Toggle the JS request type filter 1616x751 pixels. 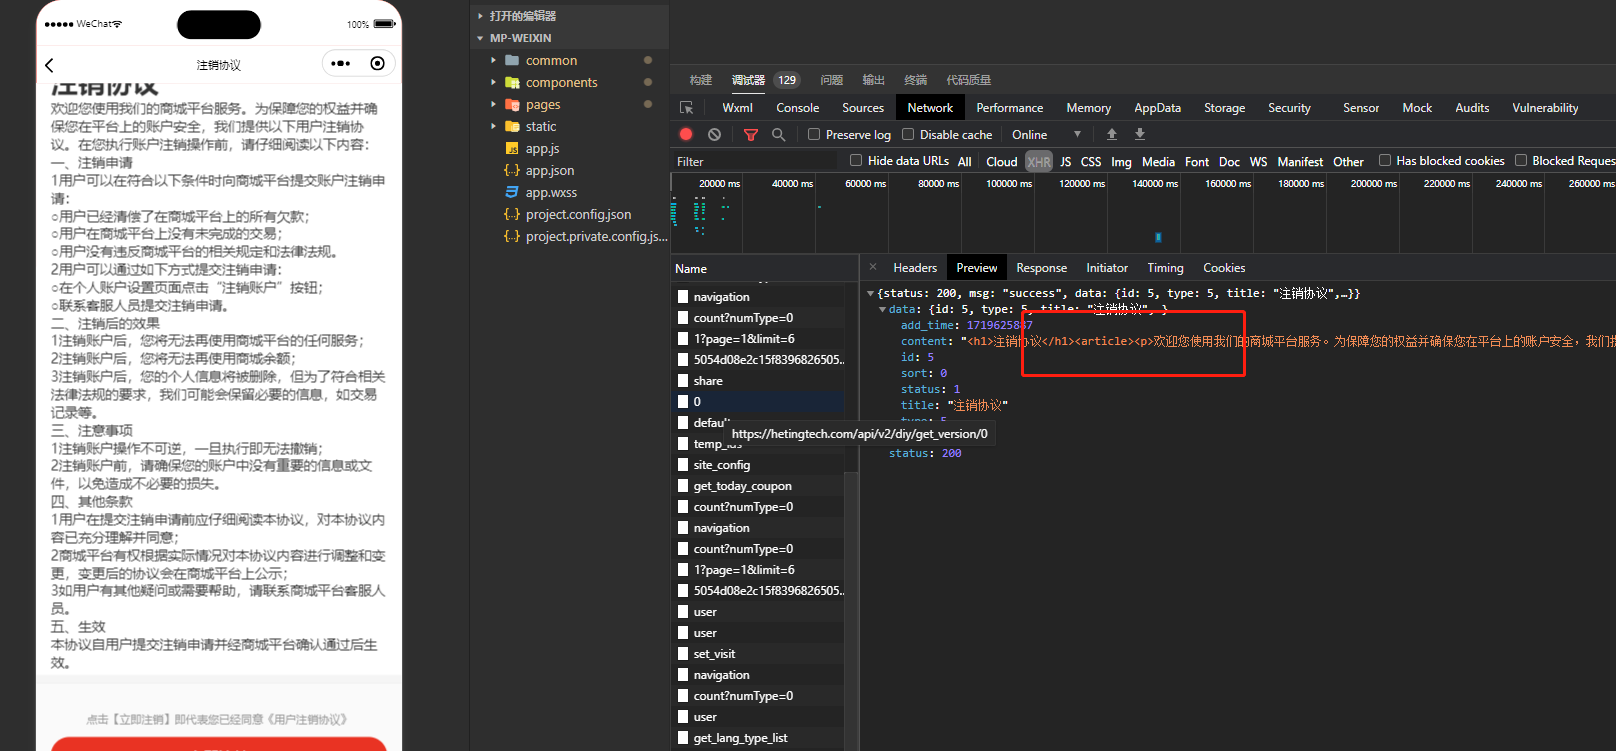click(1066, 161)
